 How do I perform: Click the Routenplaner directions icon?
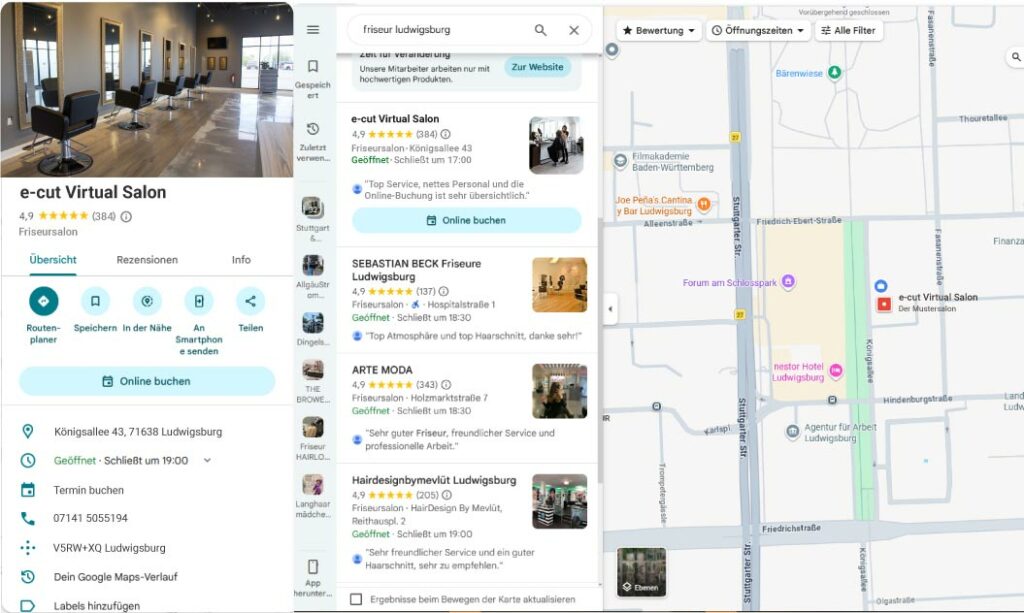43,301
